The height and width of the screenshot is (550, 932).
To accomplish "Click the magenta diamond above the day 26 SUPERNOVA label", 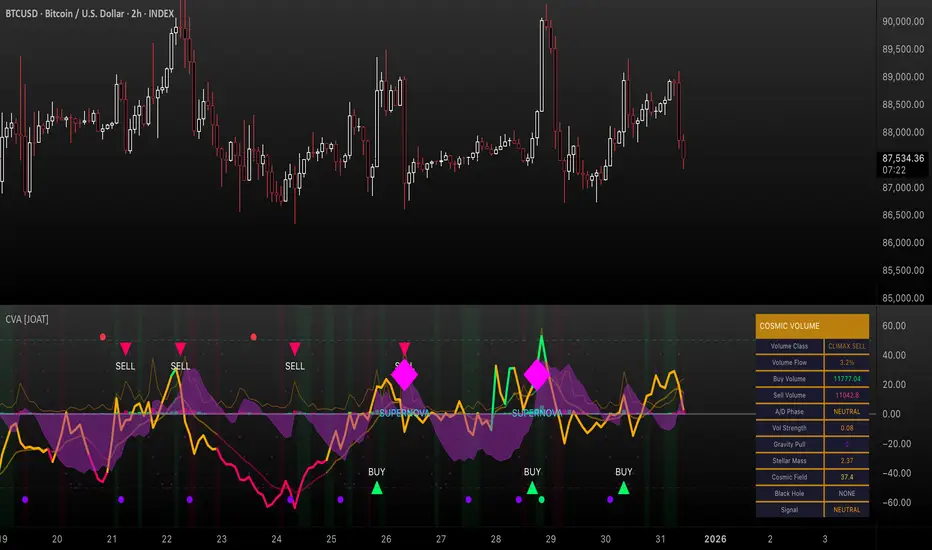I will 404,375.
